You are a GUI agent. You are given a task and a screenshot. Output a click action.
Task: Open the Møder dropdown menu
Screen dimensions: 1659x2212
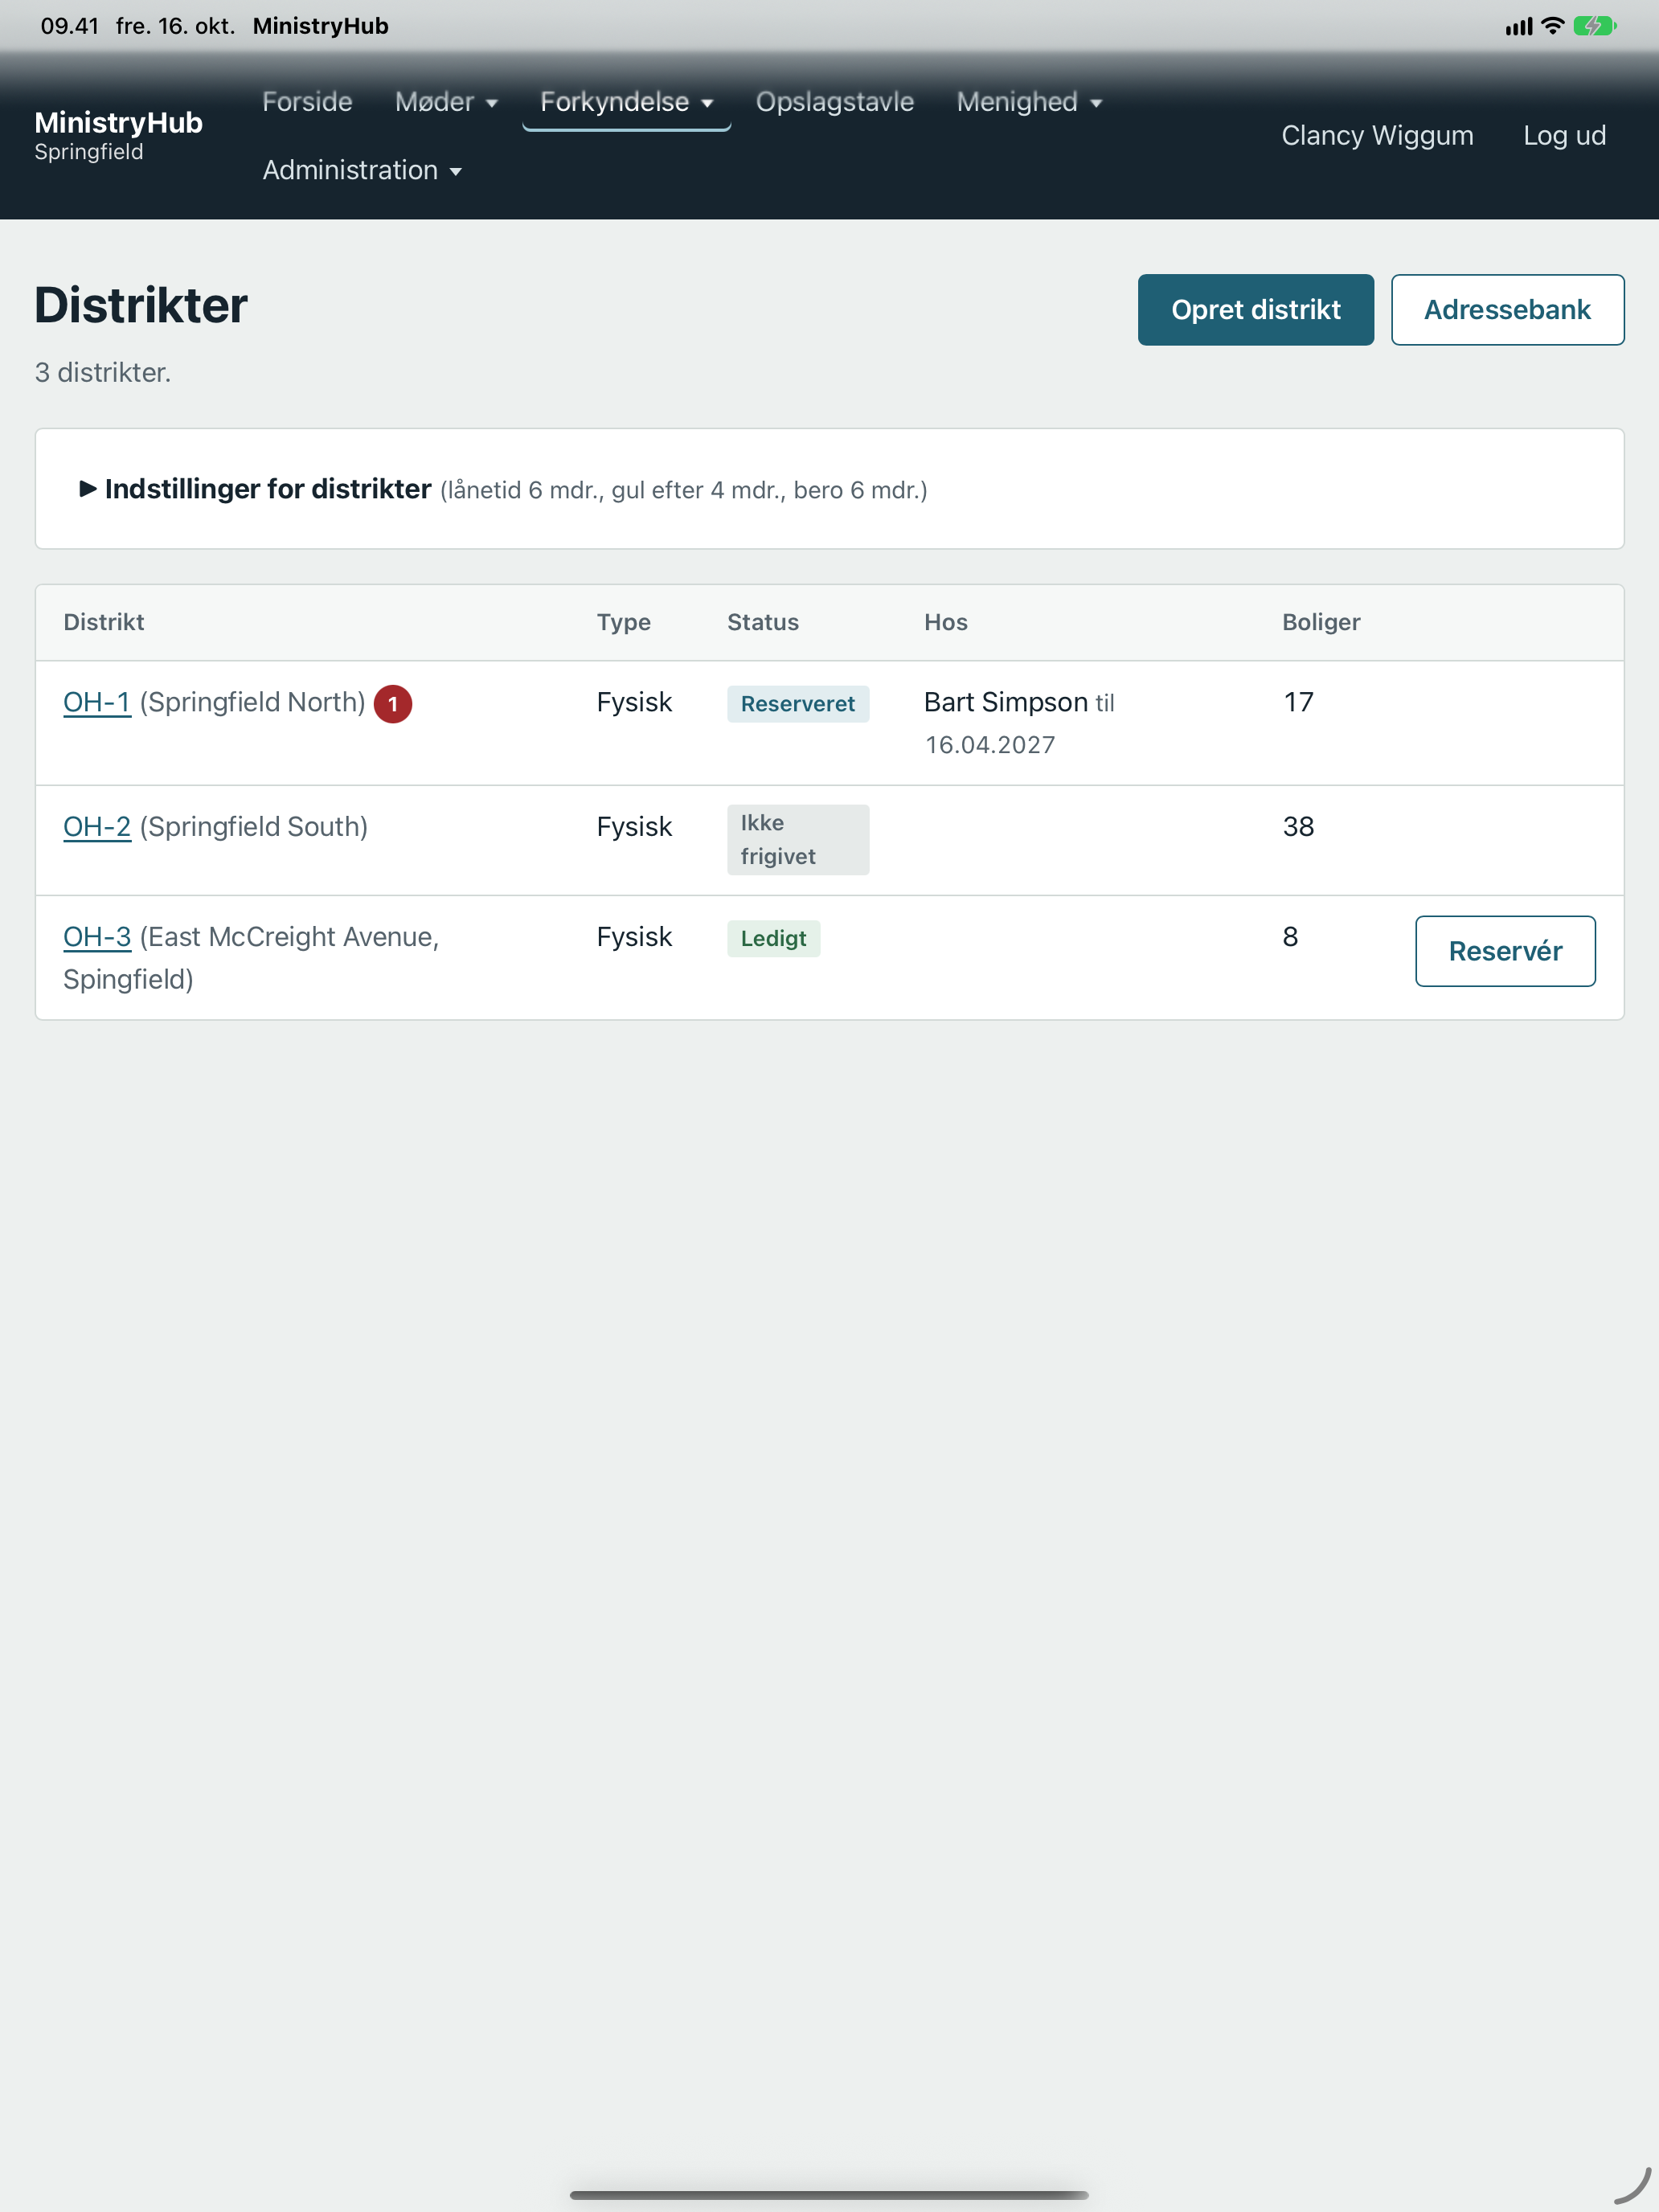click(446, 102)
